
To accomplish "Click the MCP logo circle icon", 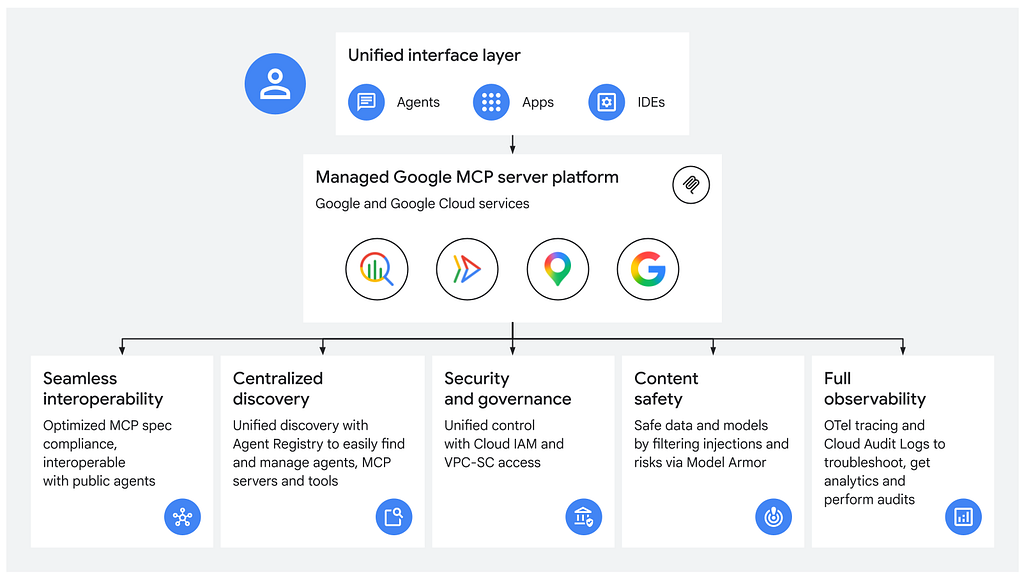I will (x=691, y=185).
